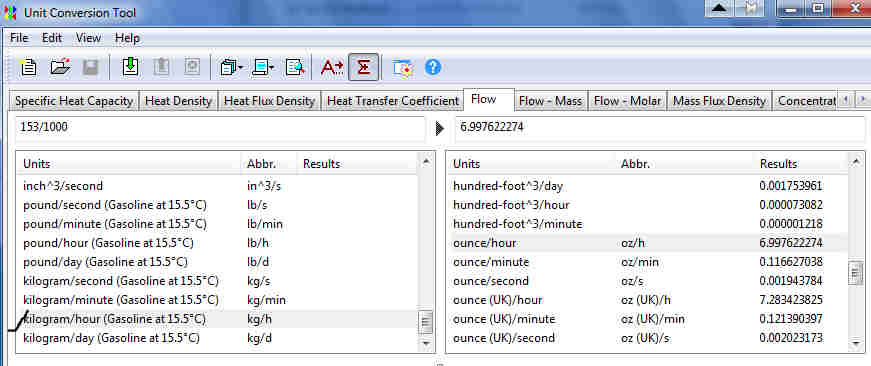Click the left list scrollbar thumb
Viewport: 871px width, 366px height.
[x=426, y=322]
